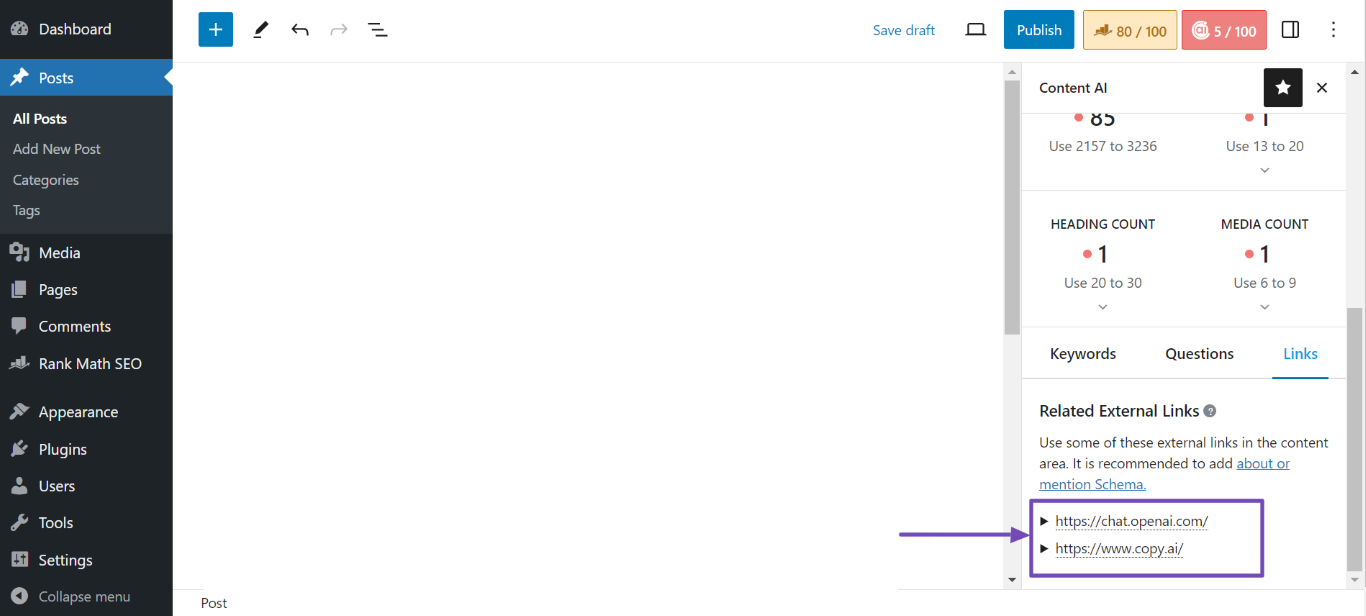
Task: Click the https://chat.openai.com/ link
Action: click(1132, 521)
